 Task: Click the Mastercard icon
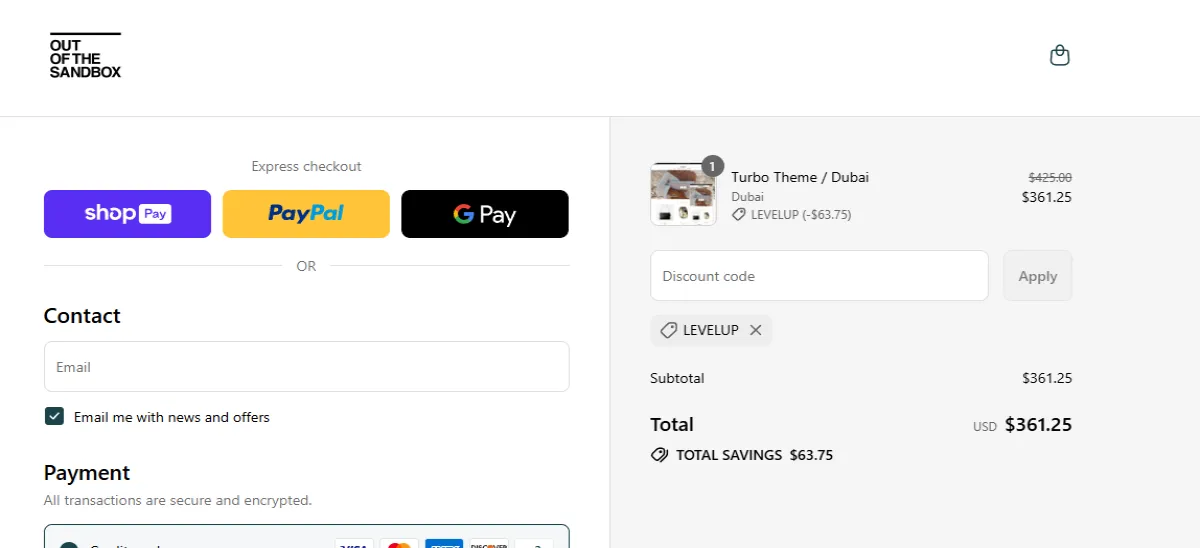(x=399, y=544)
